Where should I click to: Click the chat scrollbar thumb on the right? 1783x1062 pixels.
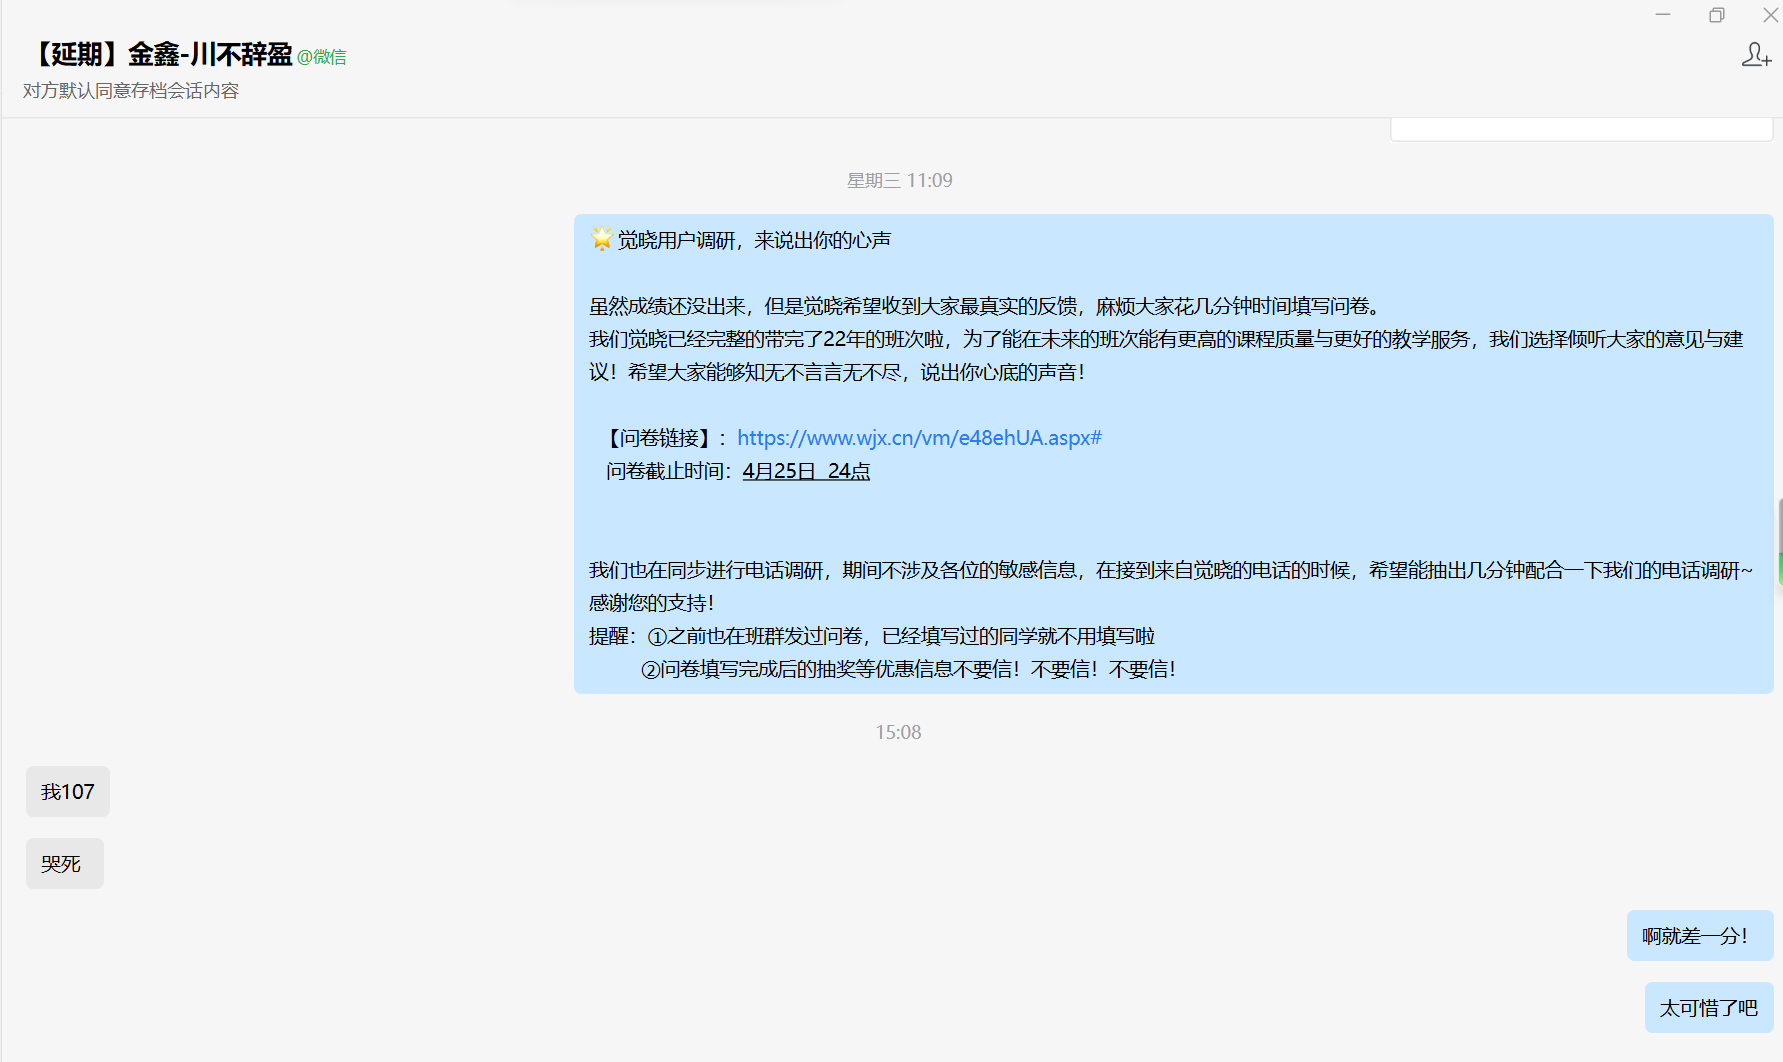pos(1780,541)
